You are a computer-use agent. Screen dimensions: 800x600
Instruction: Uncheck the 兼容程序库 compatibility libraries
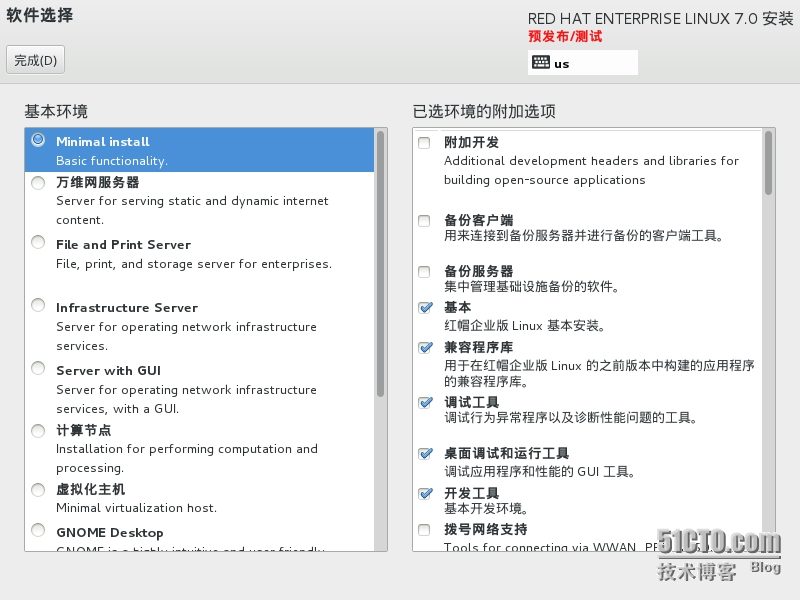click(425, 347)
